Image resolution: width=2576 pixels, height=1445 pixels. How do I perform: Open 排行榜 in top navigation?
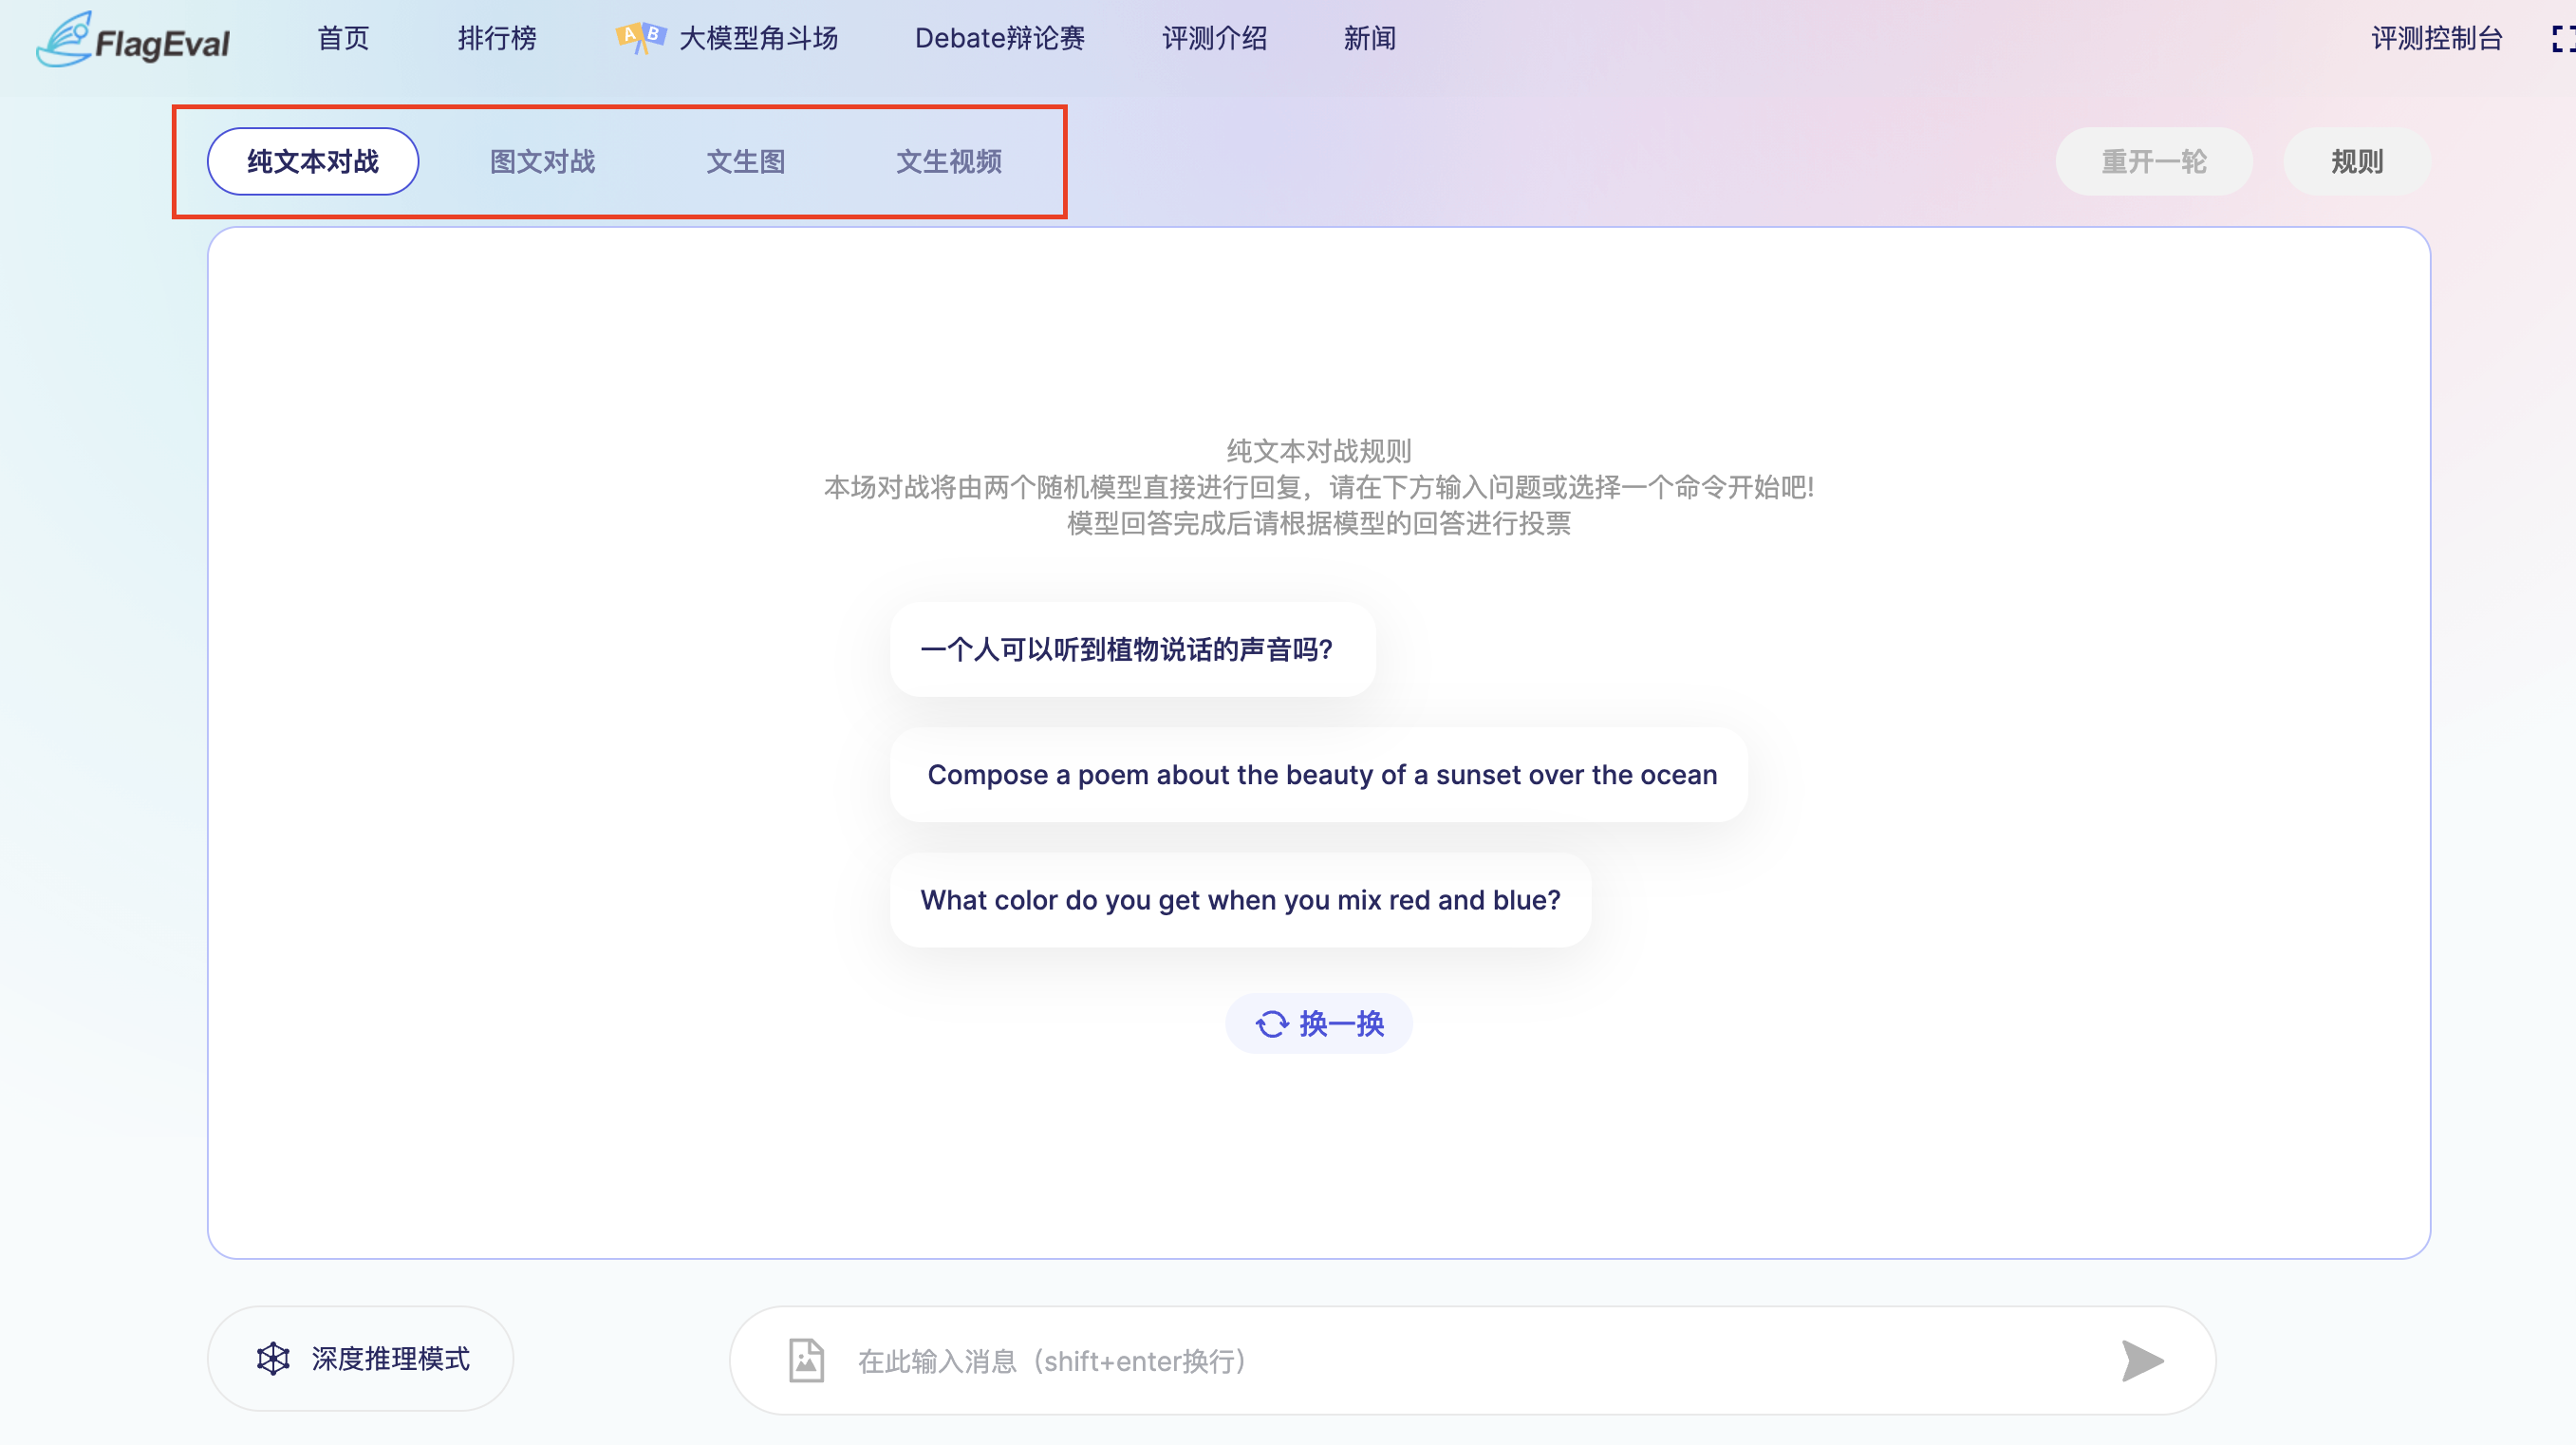[497, 39]
